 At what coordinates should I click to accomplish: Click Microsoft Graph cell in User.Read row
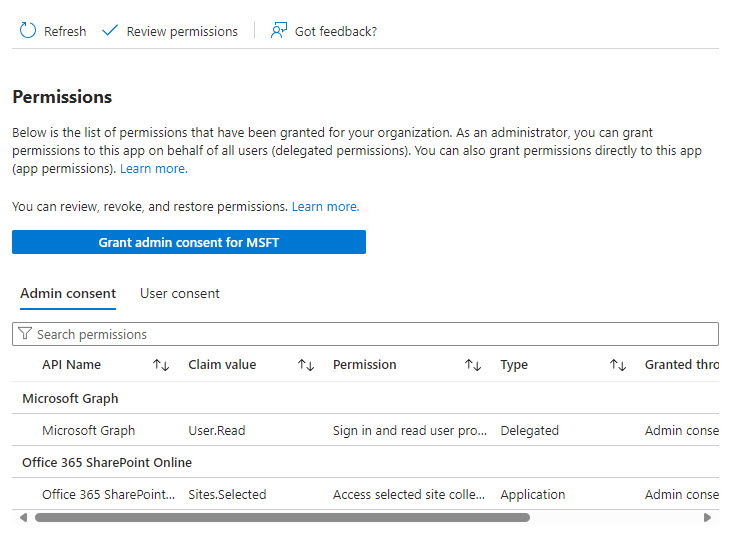tap(88, 430)
